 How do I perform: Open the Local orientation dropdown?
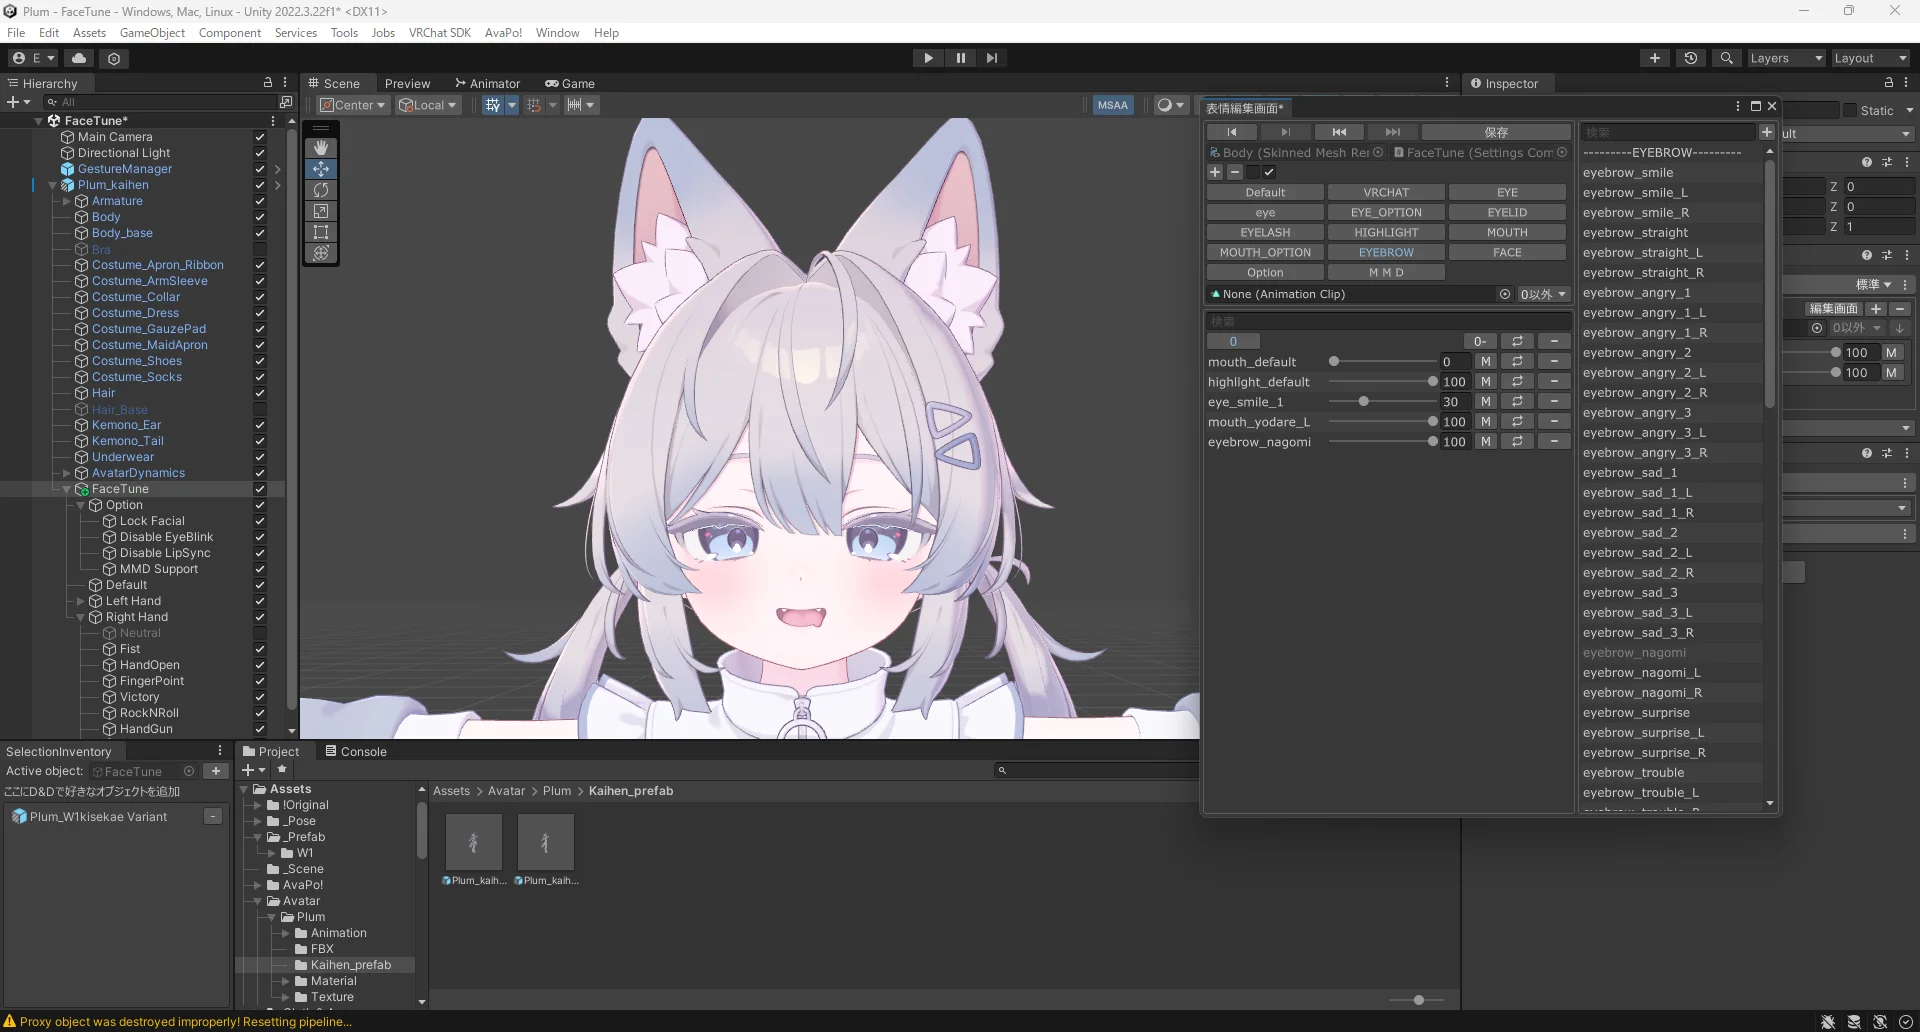pyautogui.click(x=428, y=105)
